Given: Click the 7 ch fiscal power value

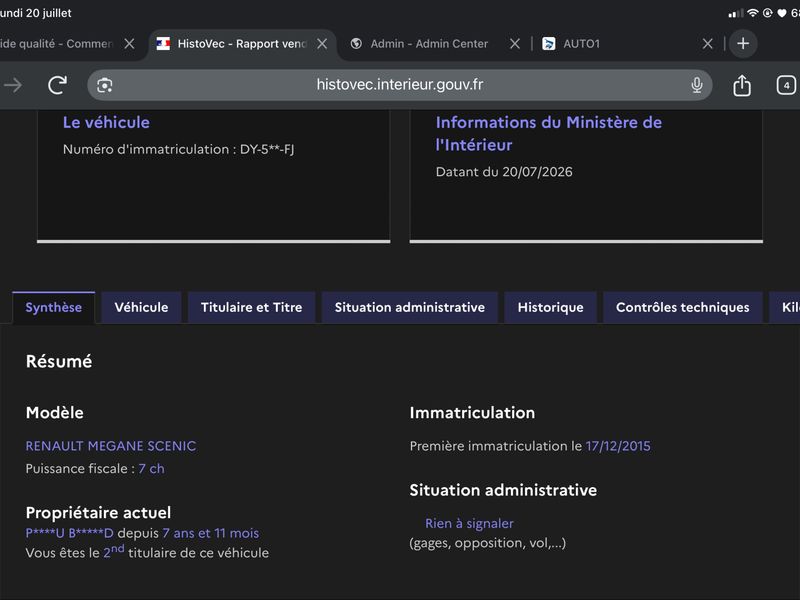Looking at the screenshot, I should [152, 468].
